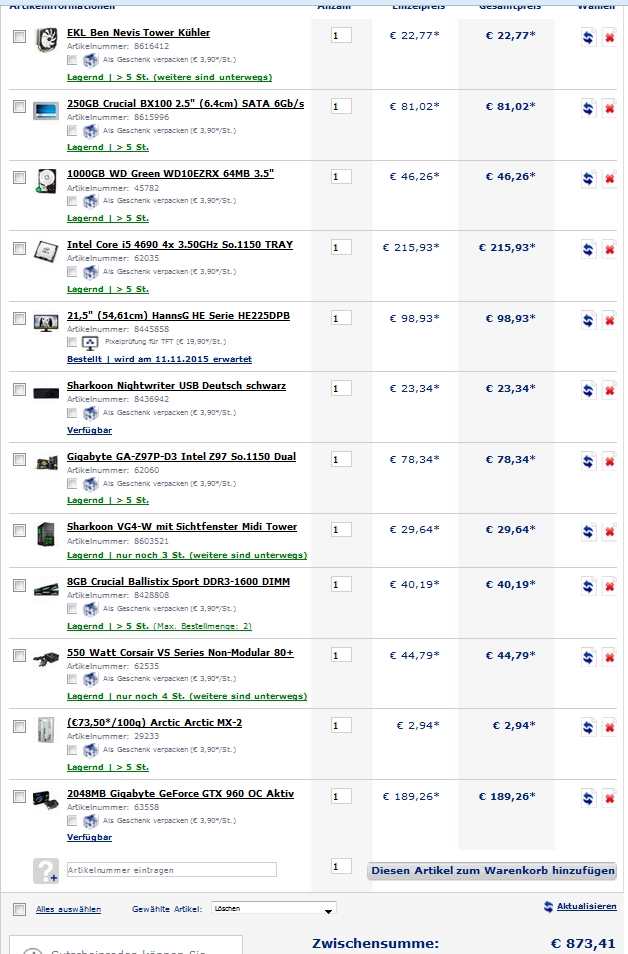Delete Sharkoon Nightwriter keyboard from cart

pyautogui.click(x=609, y=391)
